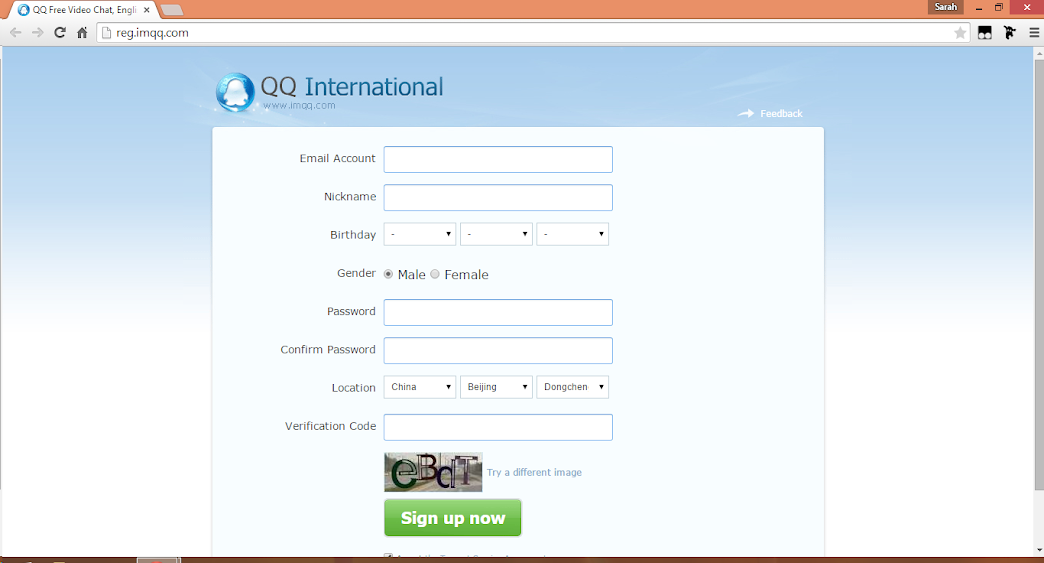Click the Confirm Password input field
Screen dimensions: 1044x563
coord(498,351)
